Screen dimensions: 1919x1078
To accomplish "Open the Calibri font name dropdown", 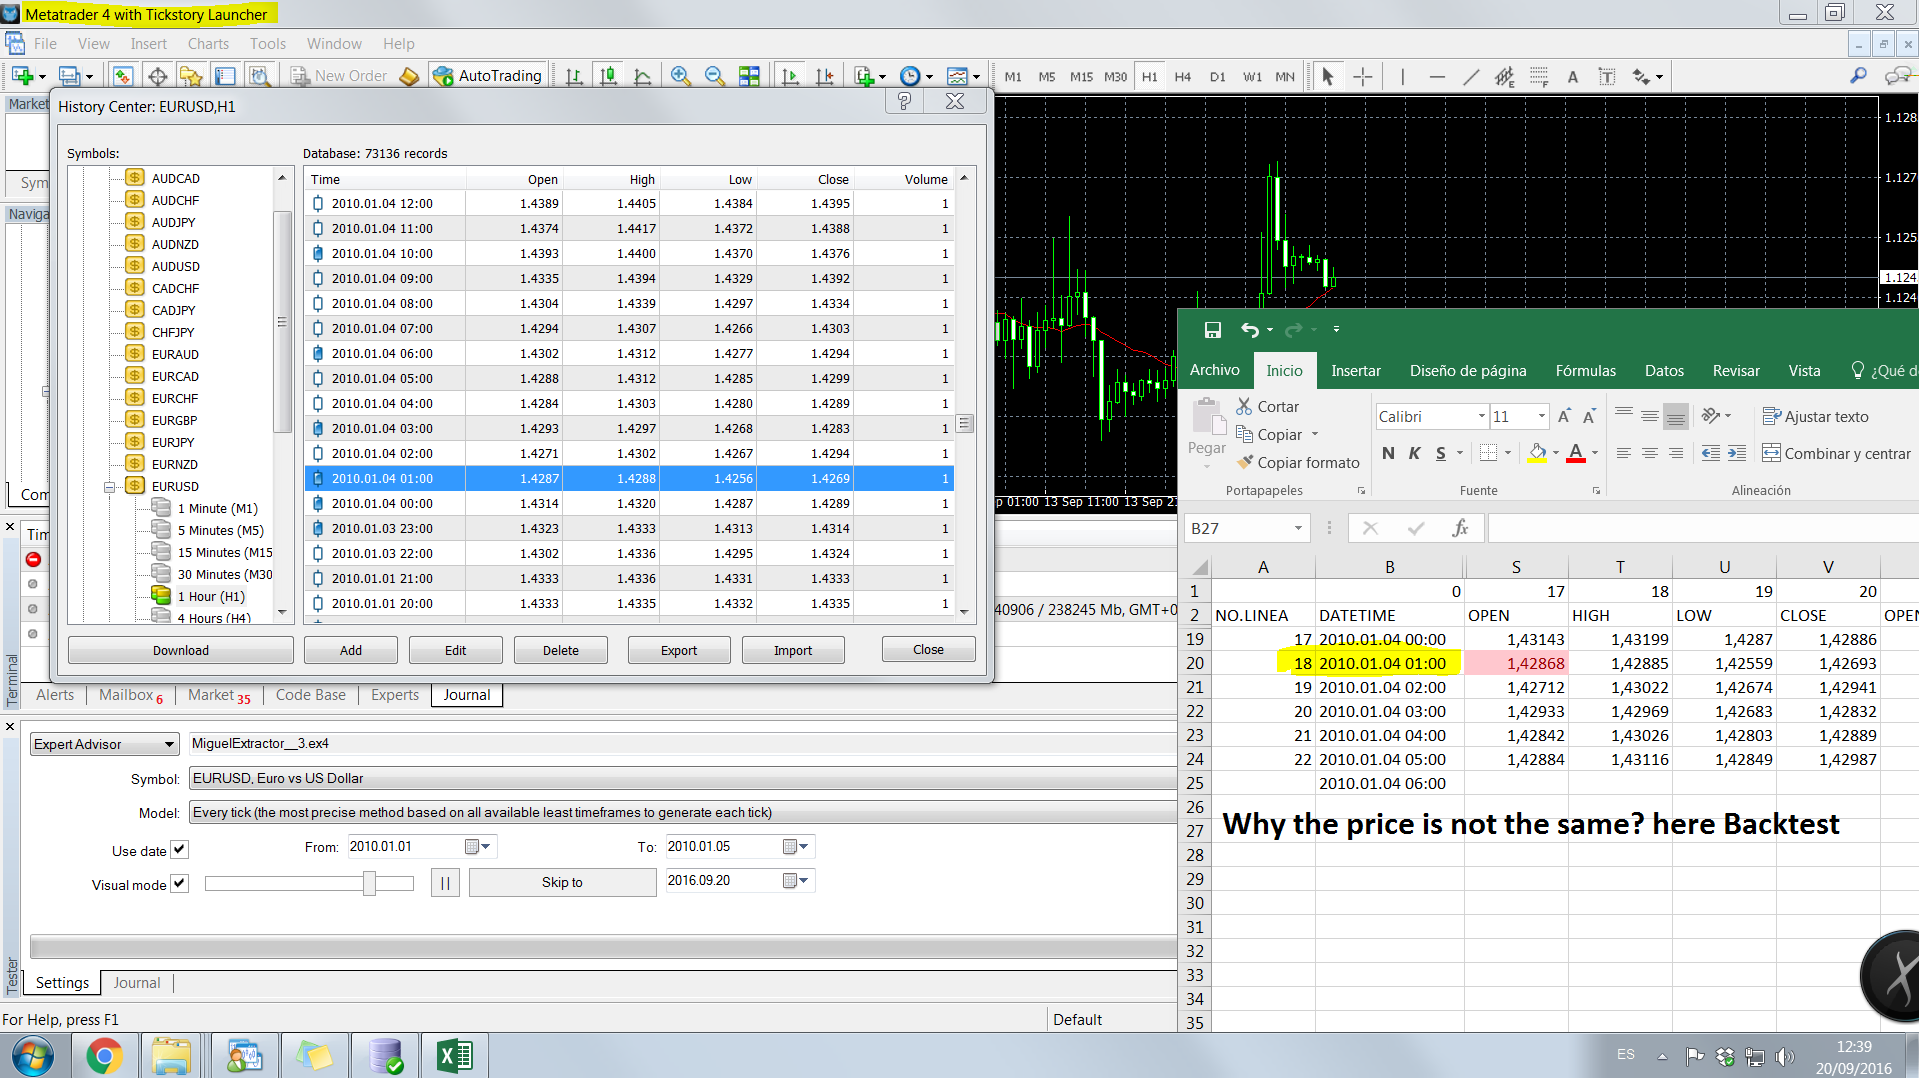I will pyautogui.click(x=1481, y=417).
